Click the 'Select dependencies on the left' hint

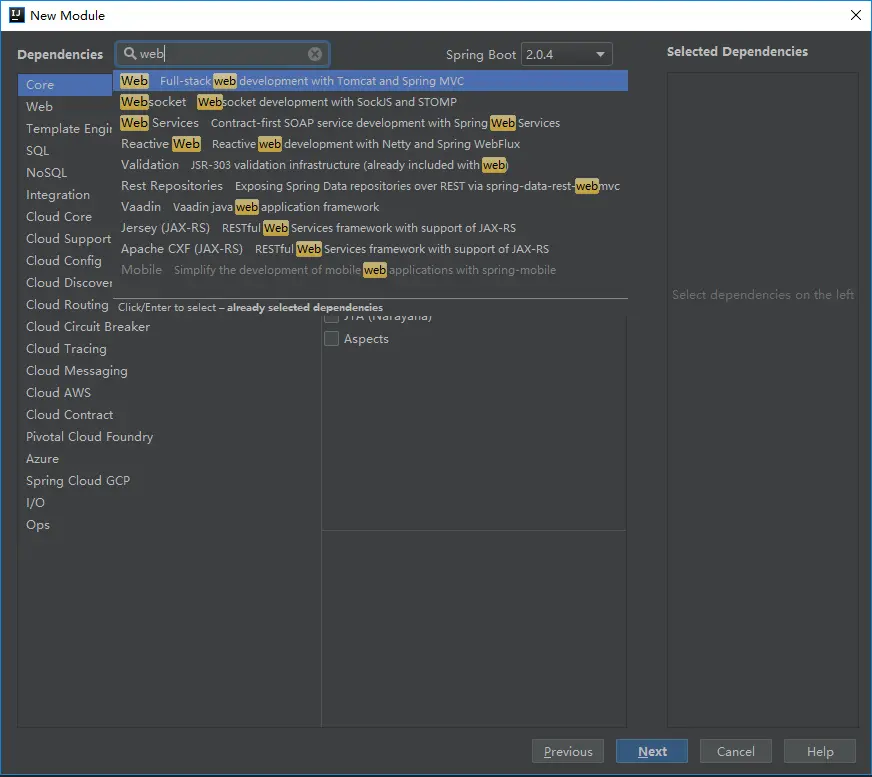pyautogui.click(x=763, y=295)
